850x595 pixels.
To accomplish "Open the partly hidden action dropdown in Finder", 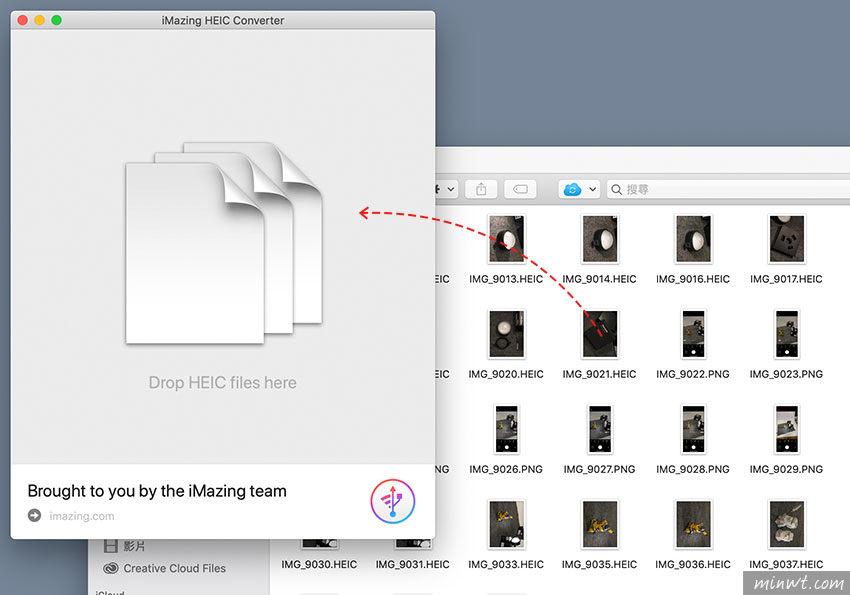I will pyautogui.click(x=447, y=189).
